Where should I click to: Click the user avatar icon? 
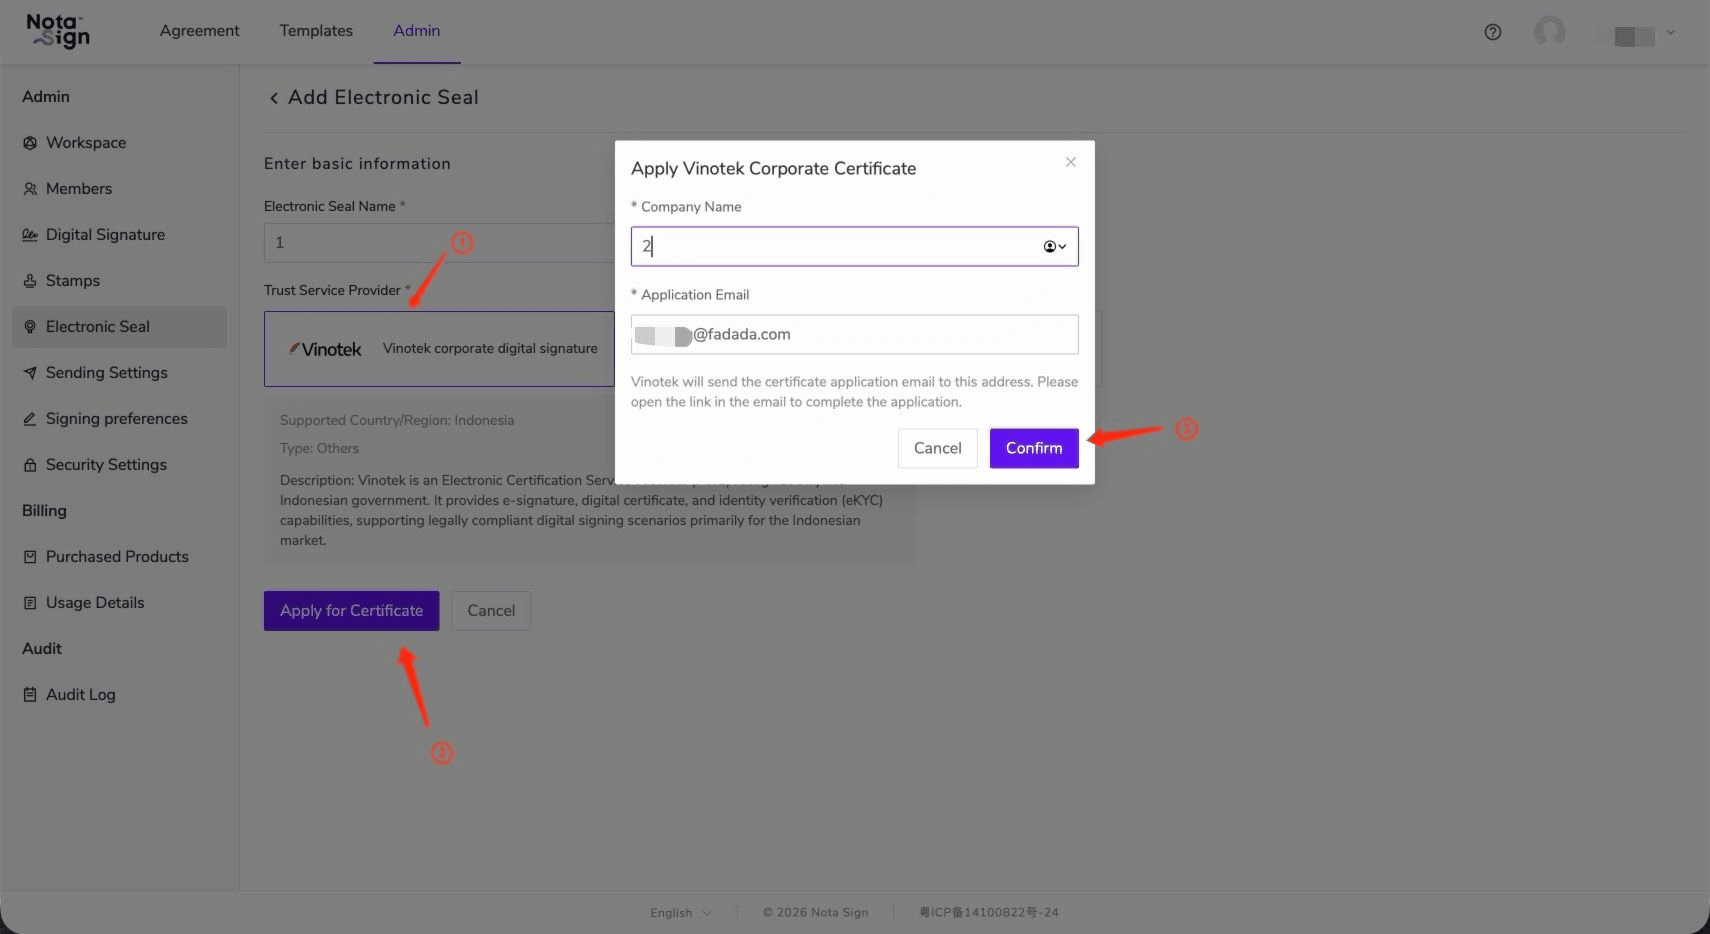point(1550,31)
